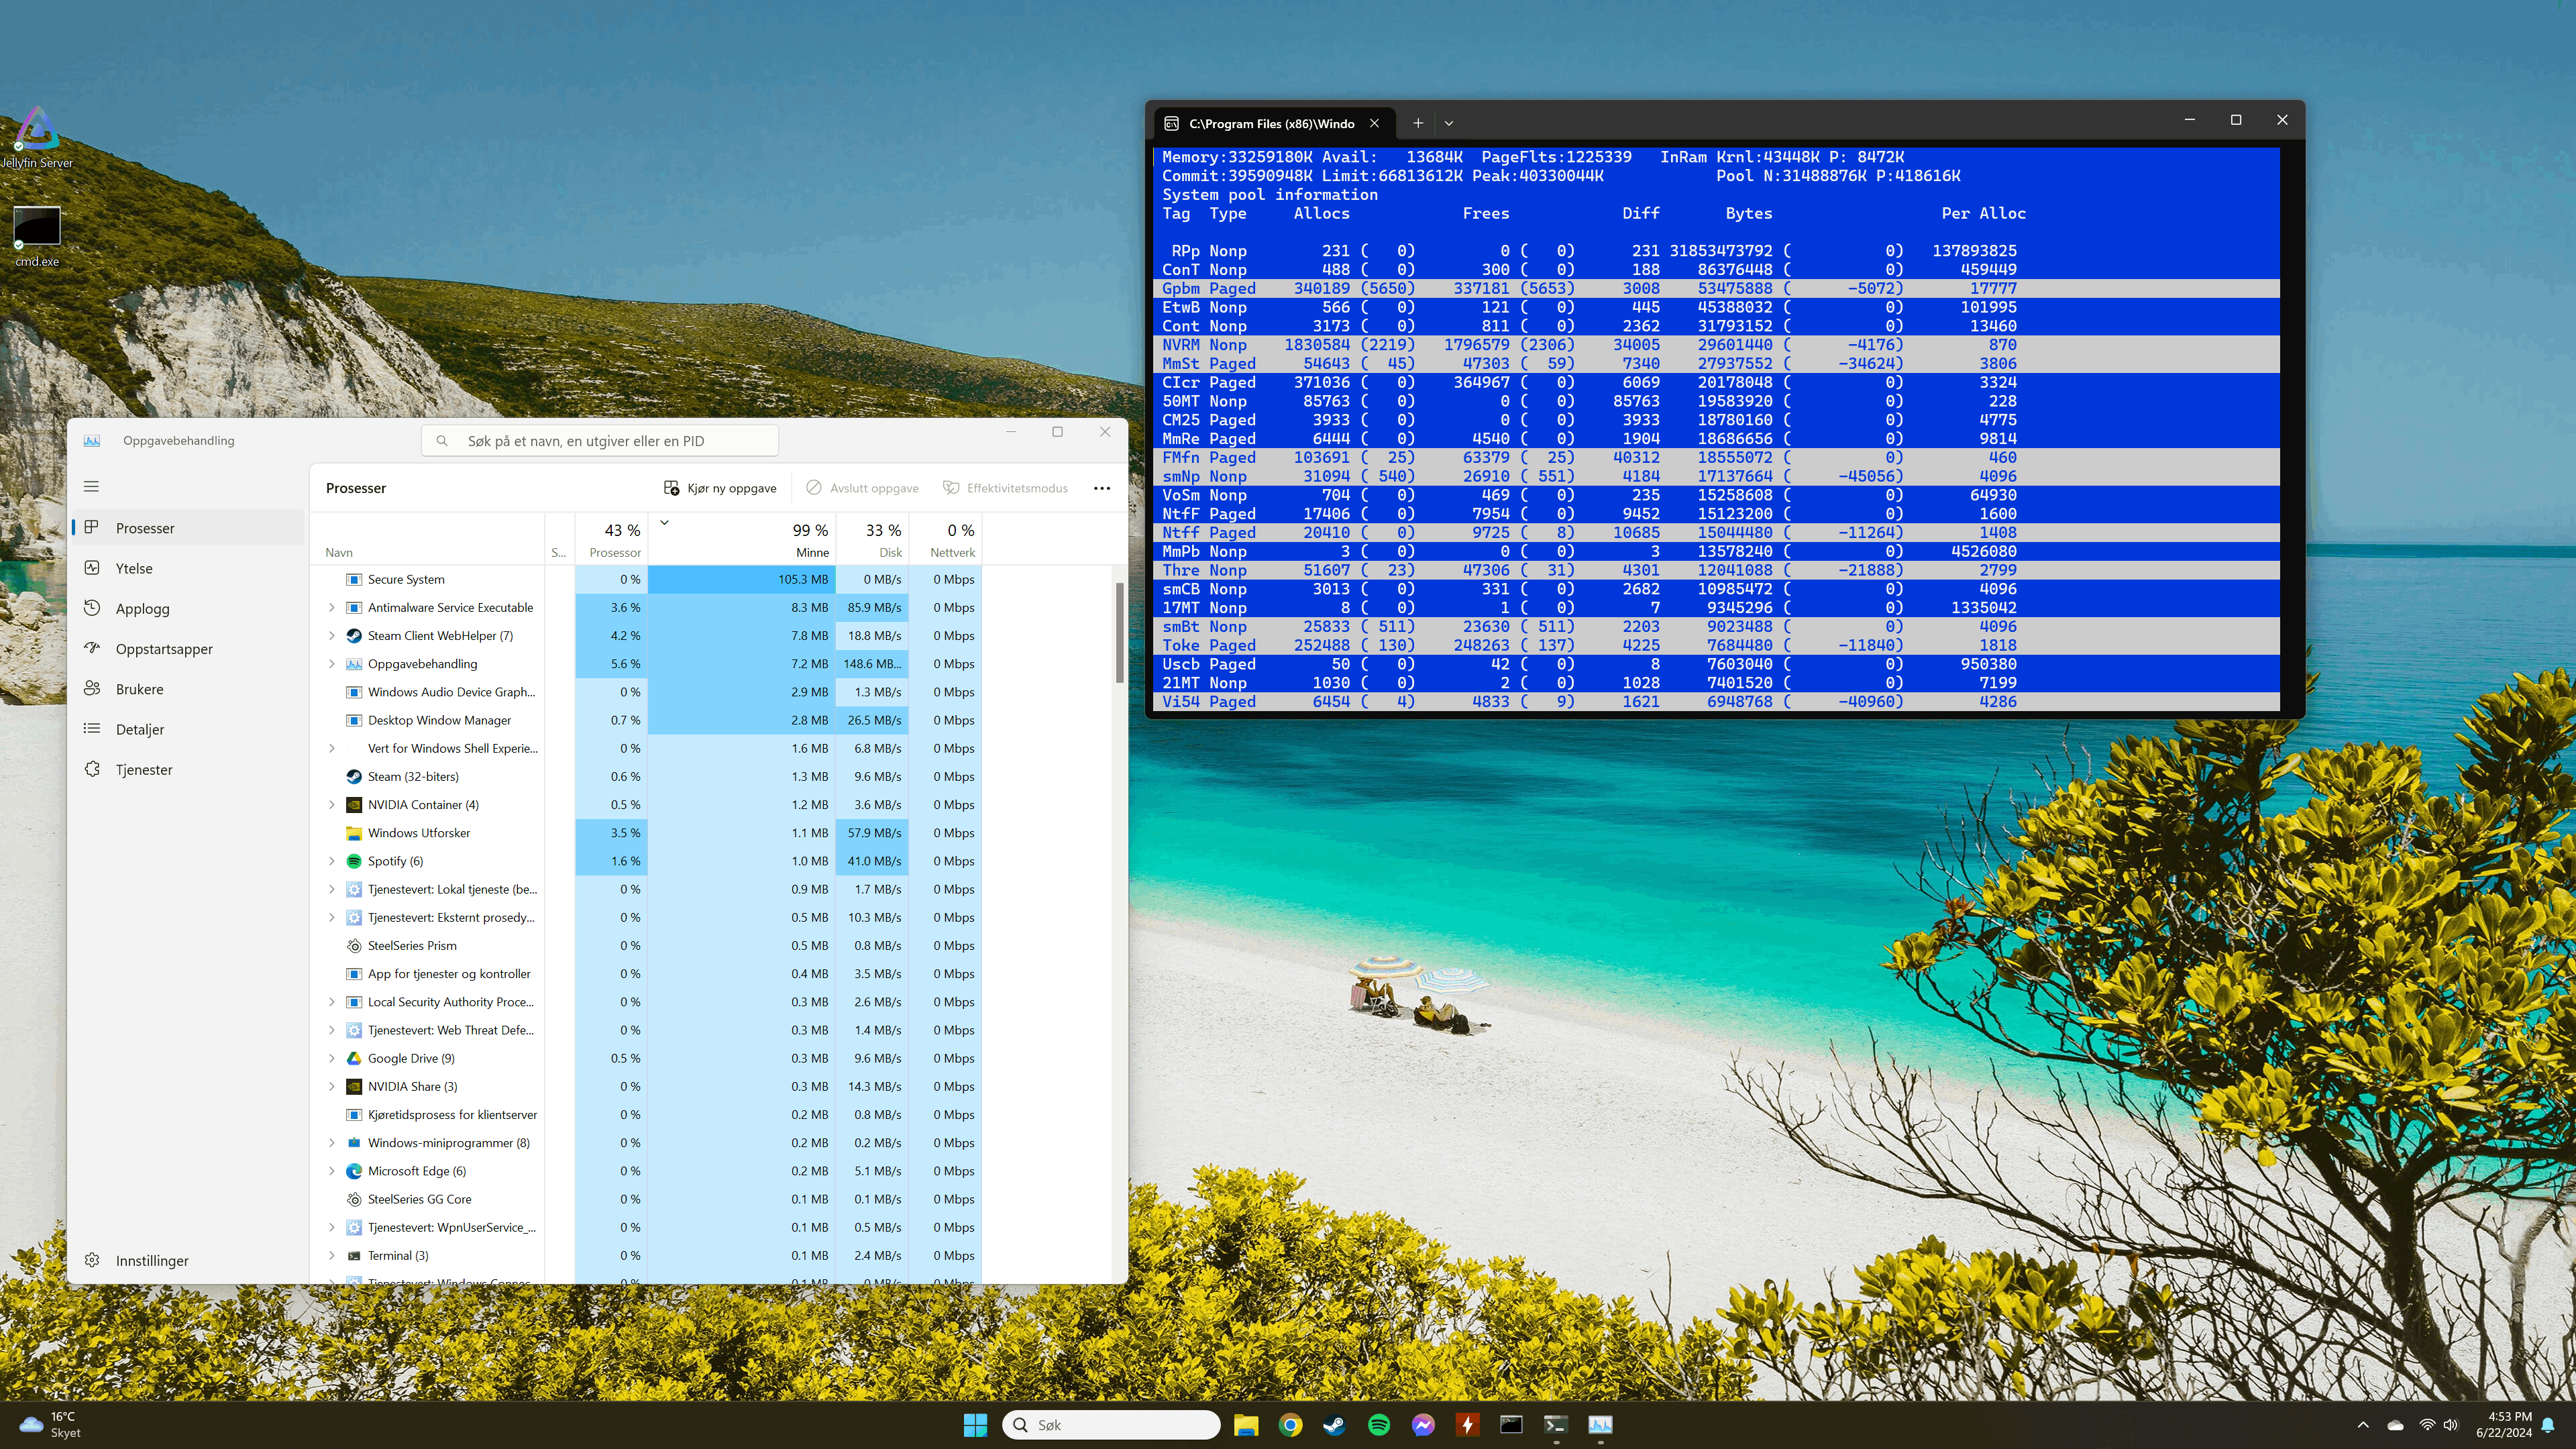Click the process list vertical scrollbar
Viewport: 2576px width, 1449px height.
pyautogui.click(x=1119, y=632)
